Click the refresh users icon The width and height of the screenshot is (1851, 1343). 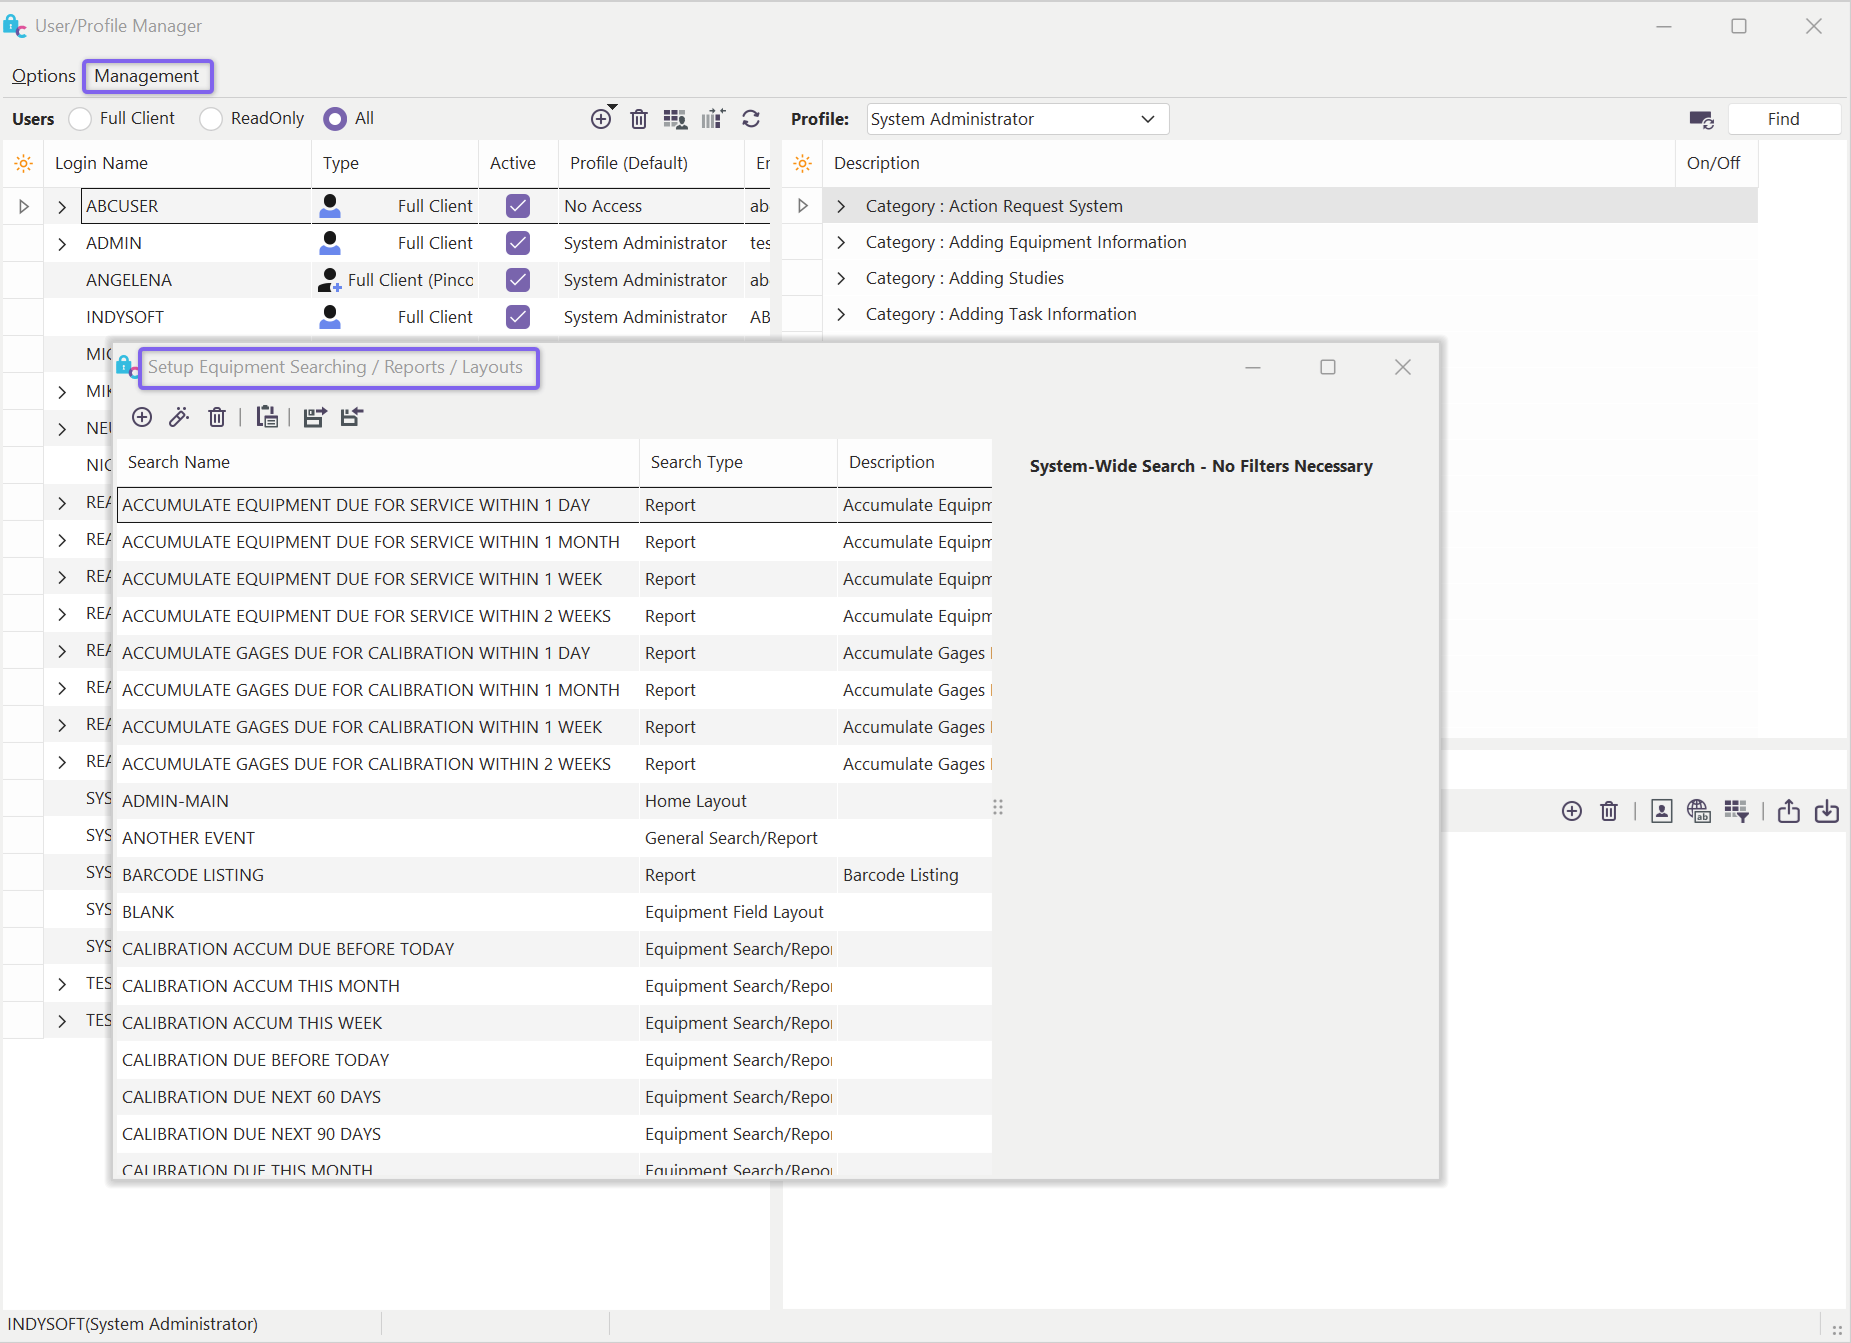751,119
